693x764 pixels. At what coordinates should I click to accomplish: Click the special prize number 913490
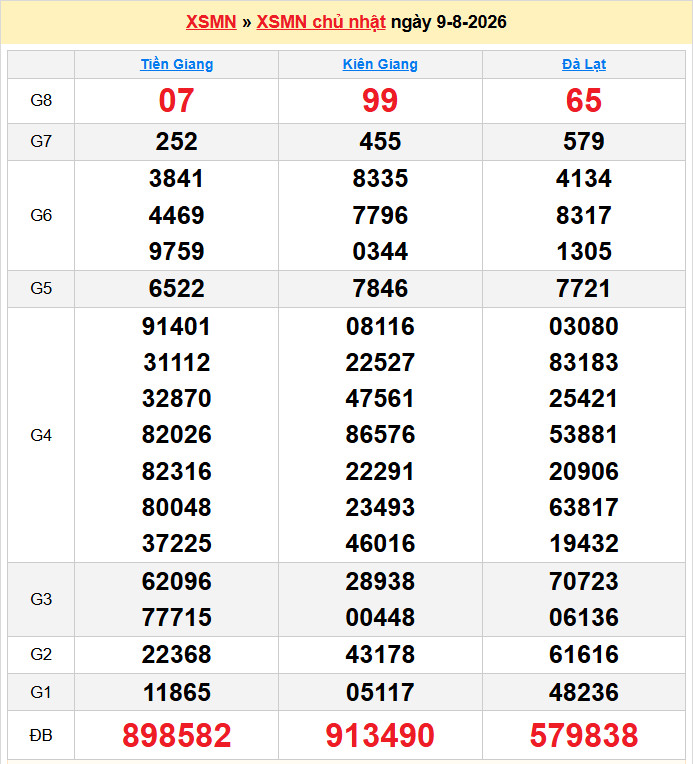[x=380, y=735]
